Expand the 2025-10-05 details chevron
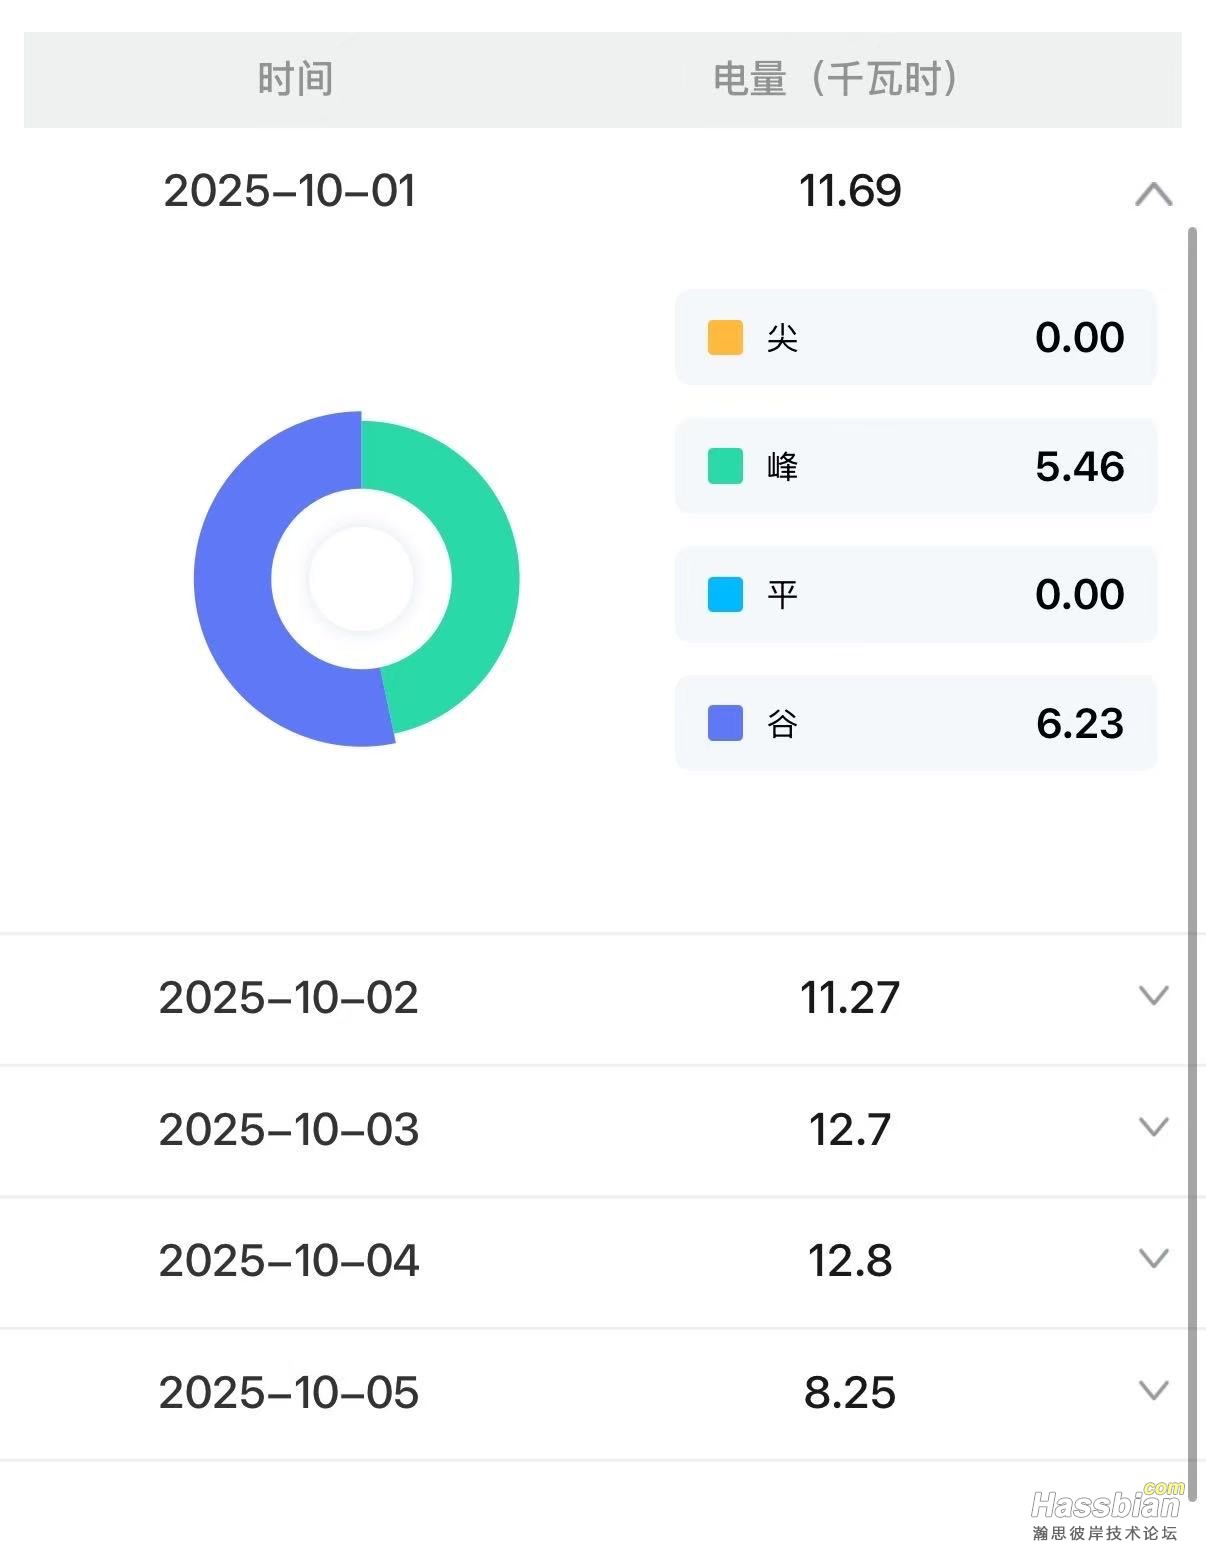This screenshot has height=1551, width=1206. [x=1153, y=1390]
